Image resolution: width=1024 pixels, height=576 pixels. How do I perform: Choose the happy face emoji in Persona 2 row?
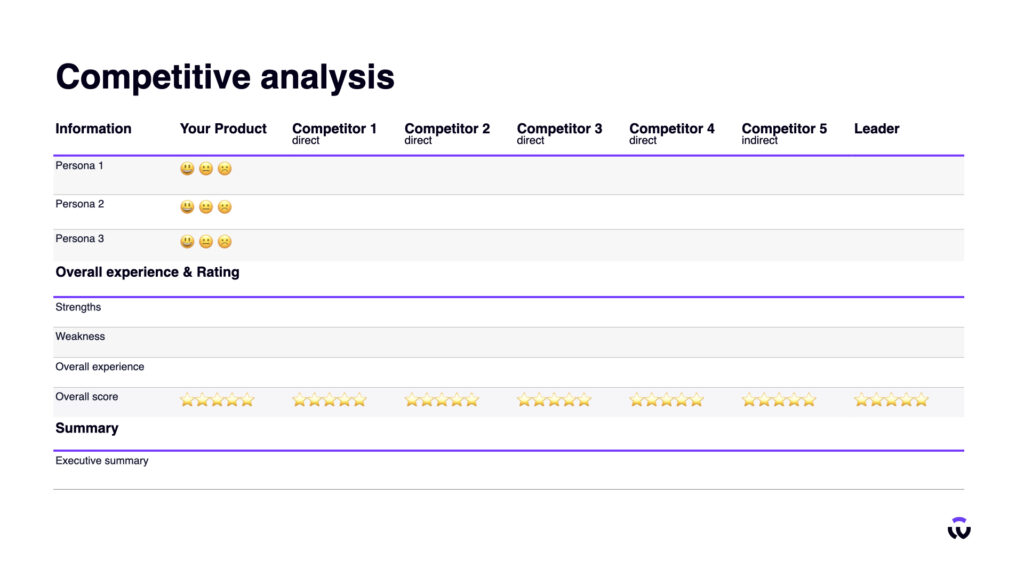(x=187, y=207)
